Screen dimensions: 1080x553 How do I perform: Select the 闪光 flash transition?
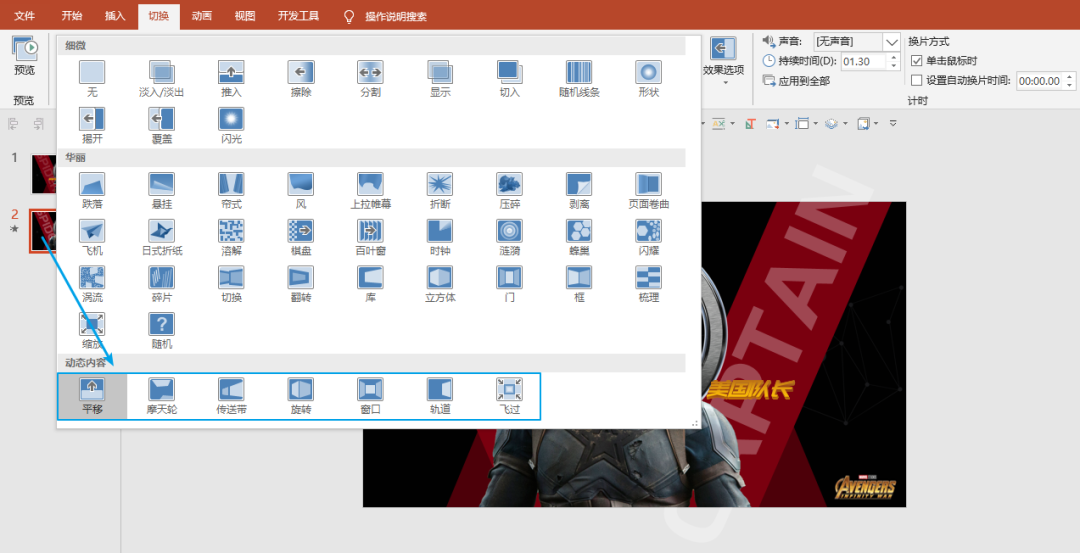[x=231, y=125]
